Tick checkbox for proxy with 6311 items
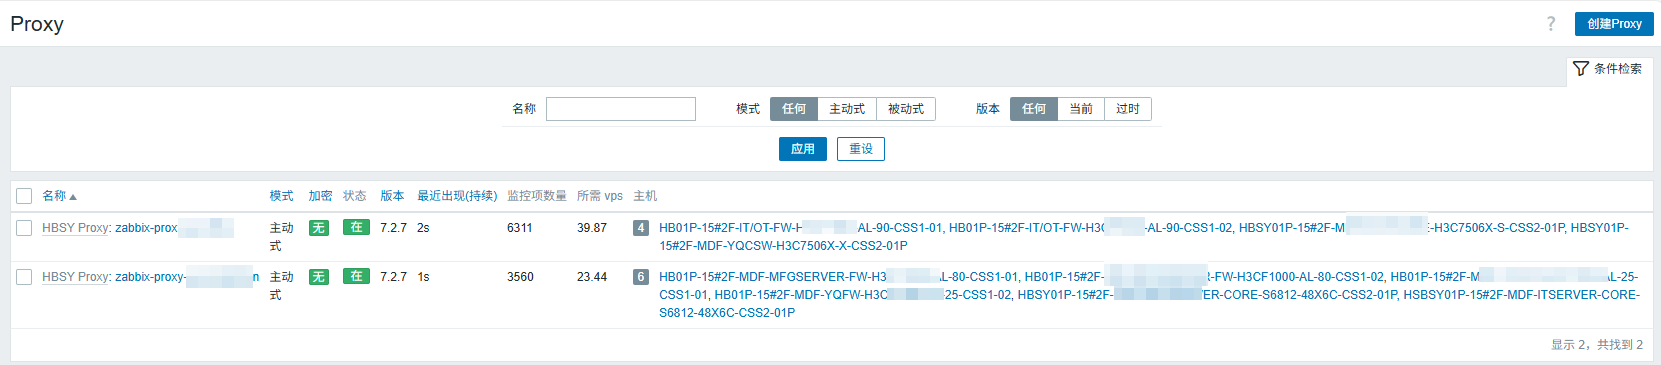 click(24, 228)
